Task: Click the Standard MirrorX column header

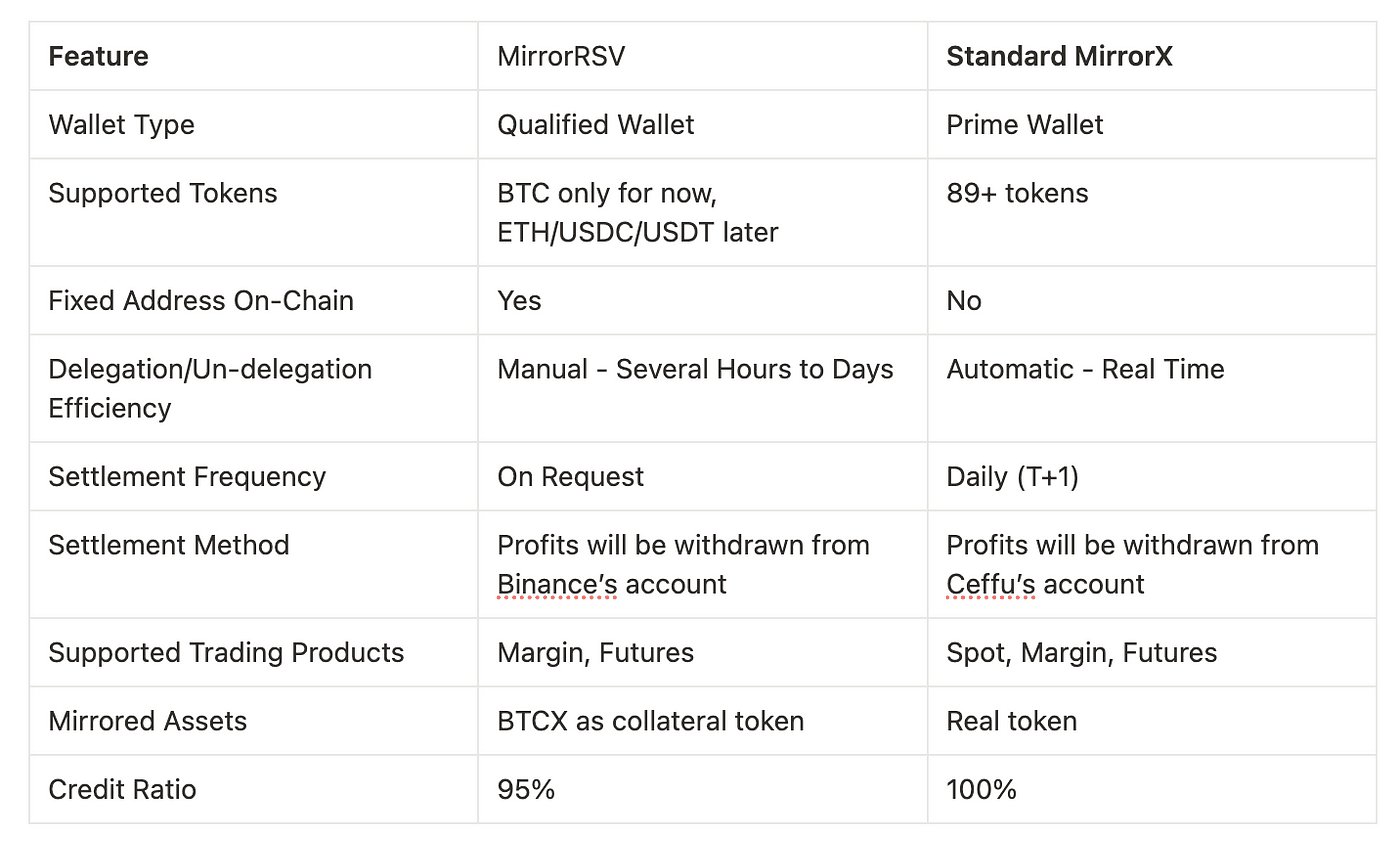Action: (1059, 56)
